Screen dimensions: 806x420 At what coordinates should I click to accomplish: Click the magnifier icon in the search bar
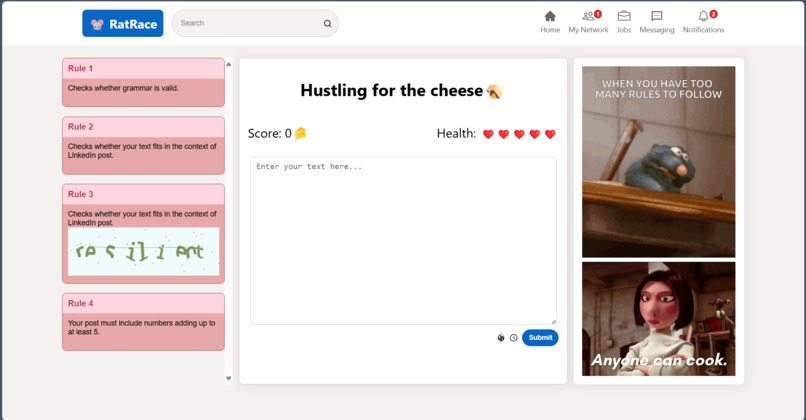tap(327, 23)
